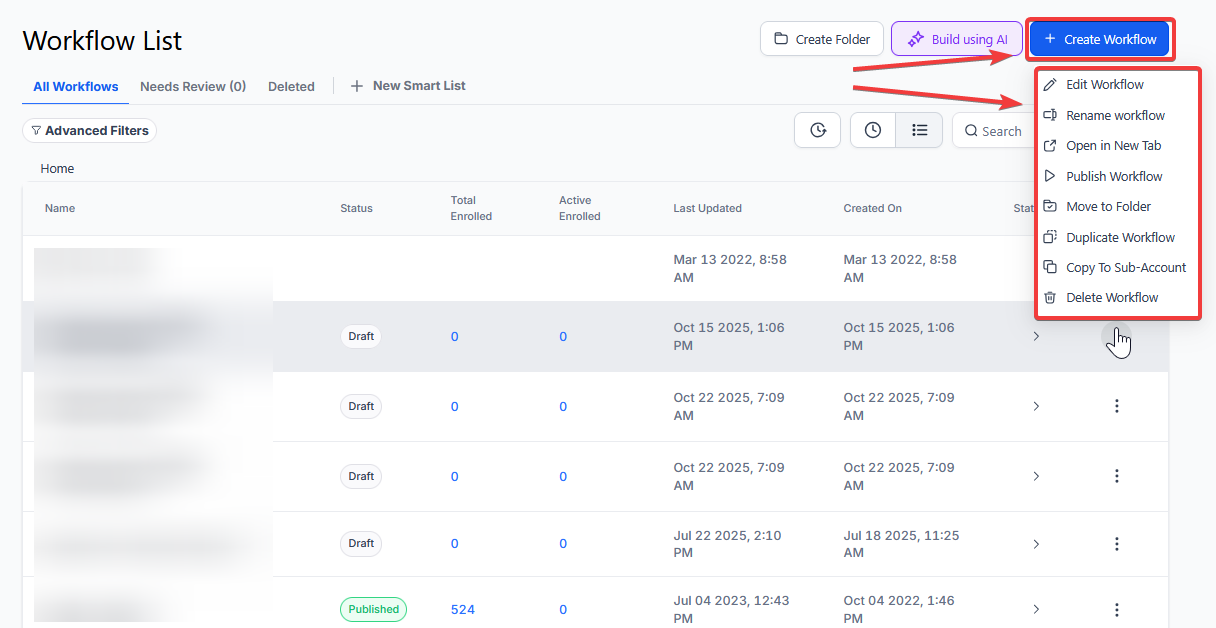
Task: Click the trash icon for Delete Workflow
Action: [x=1050, y=298]
